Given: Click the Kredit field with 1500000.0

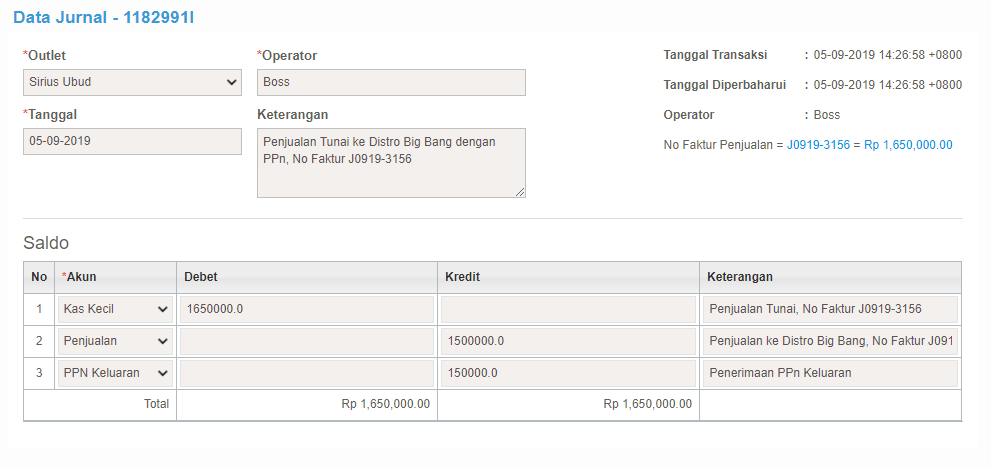Looking at the screenshot, I should click(x=568, y=341).
